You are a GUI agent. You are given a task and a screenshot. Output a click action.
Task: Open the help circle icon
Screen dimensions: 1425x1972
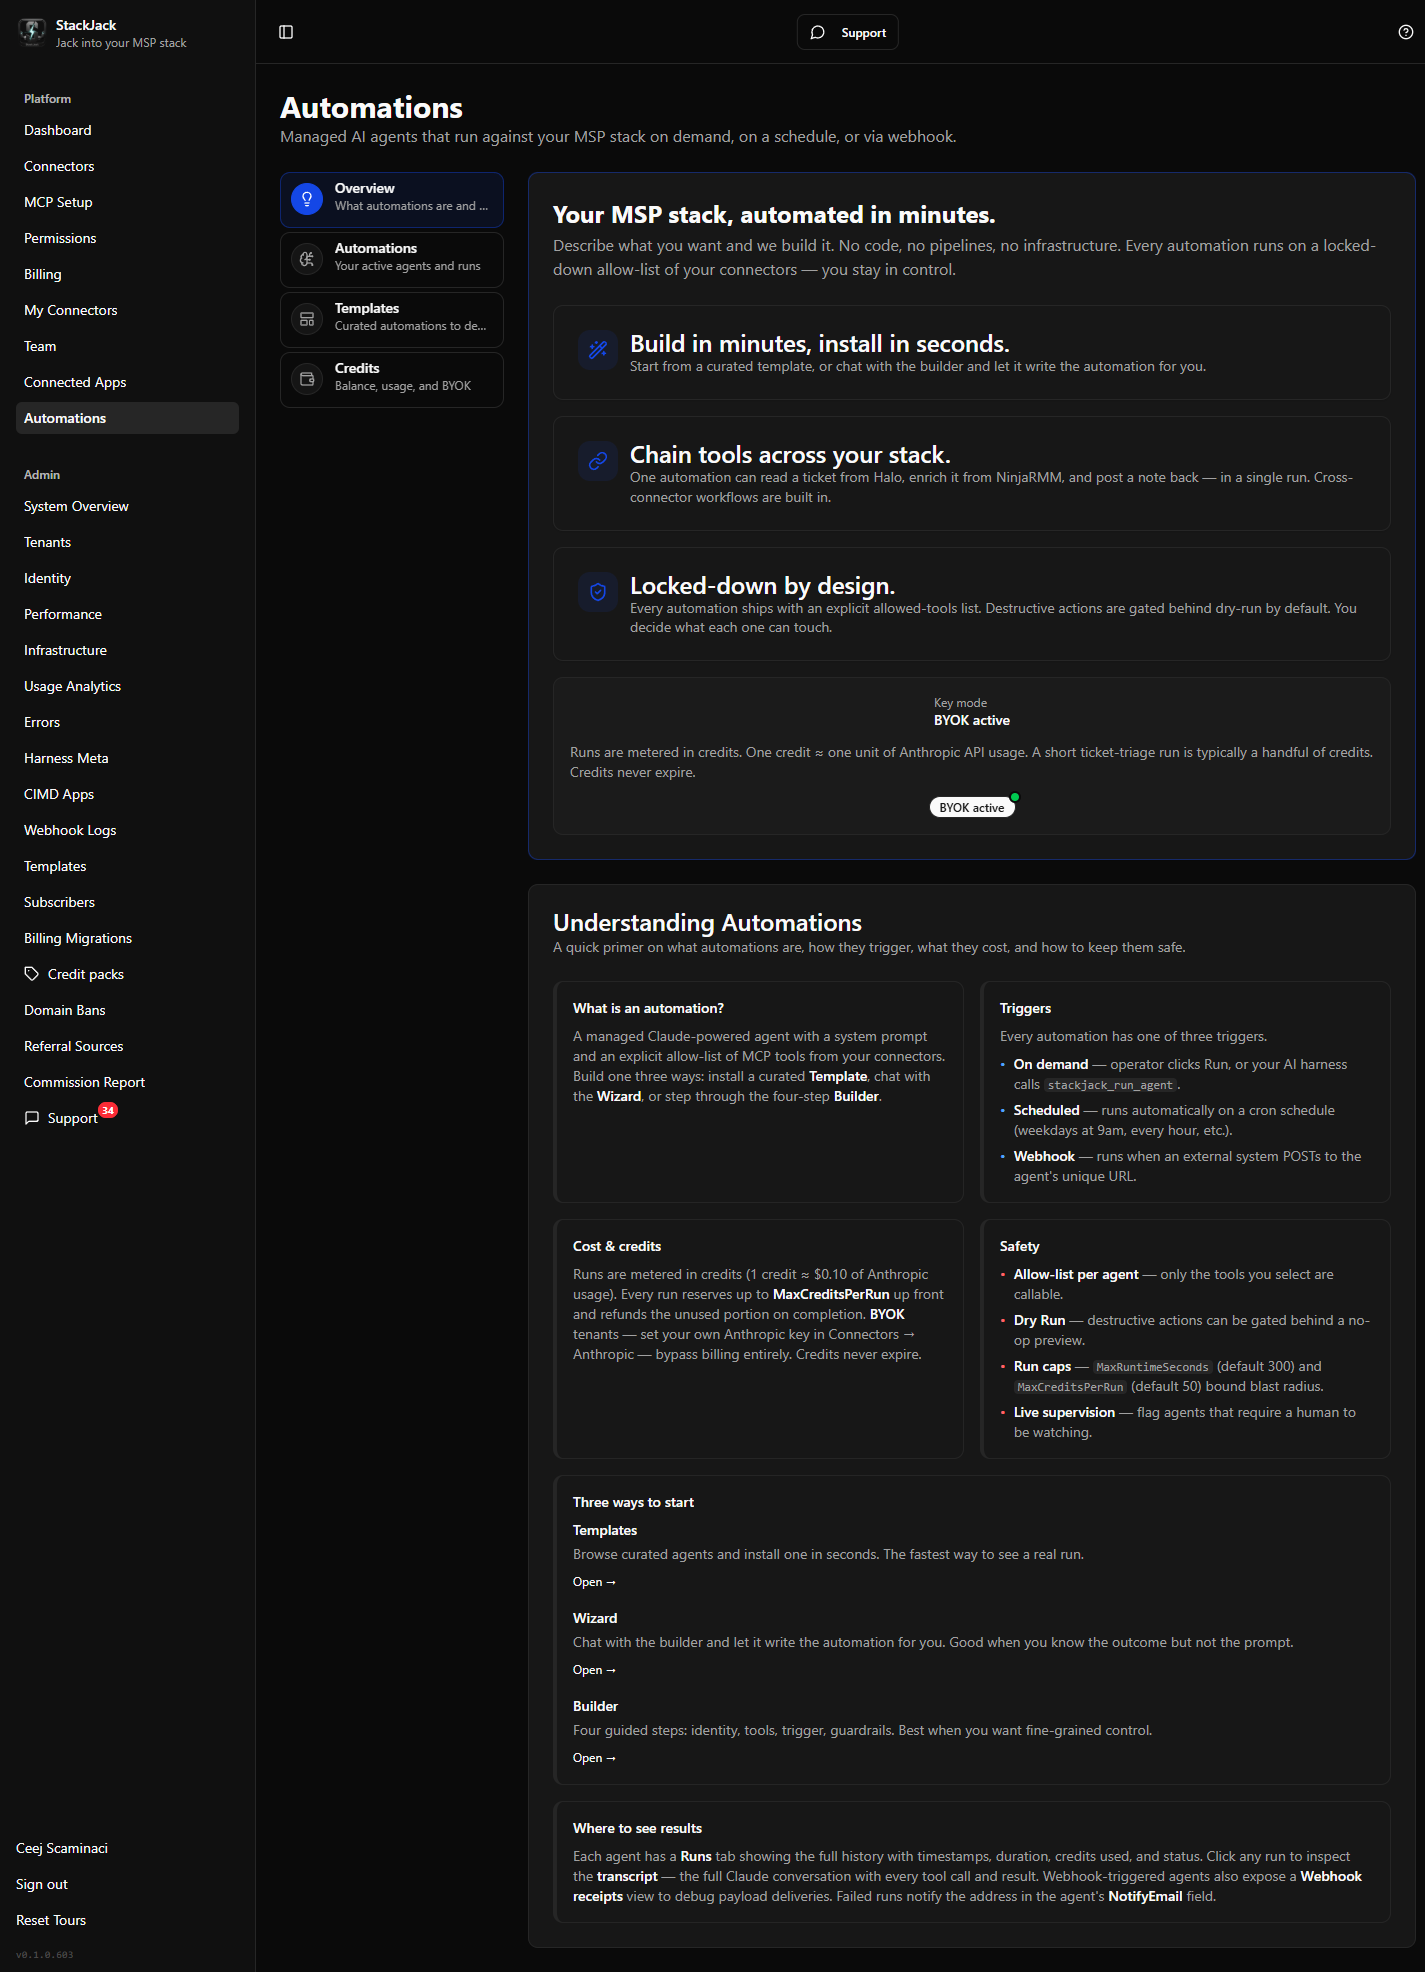click(1405, 32)
